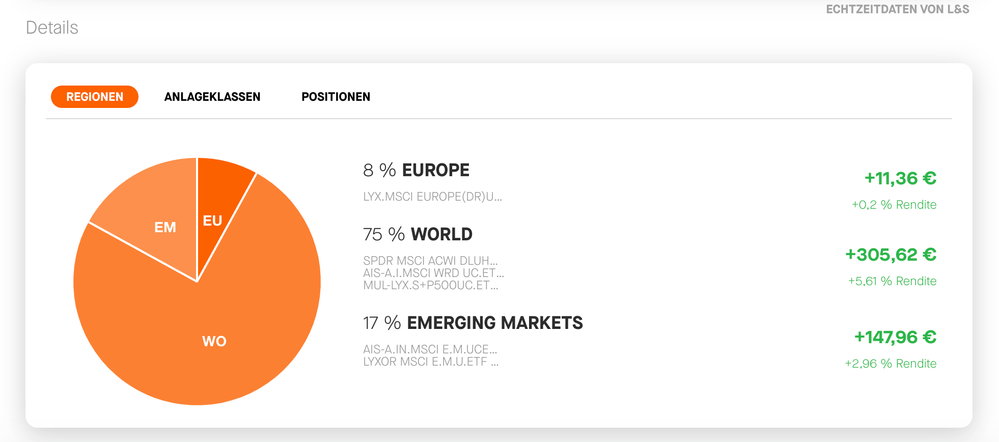
Task: Click the +305,62 € World gain value
Action: click(890, 255)
